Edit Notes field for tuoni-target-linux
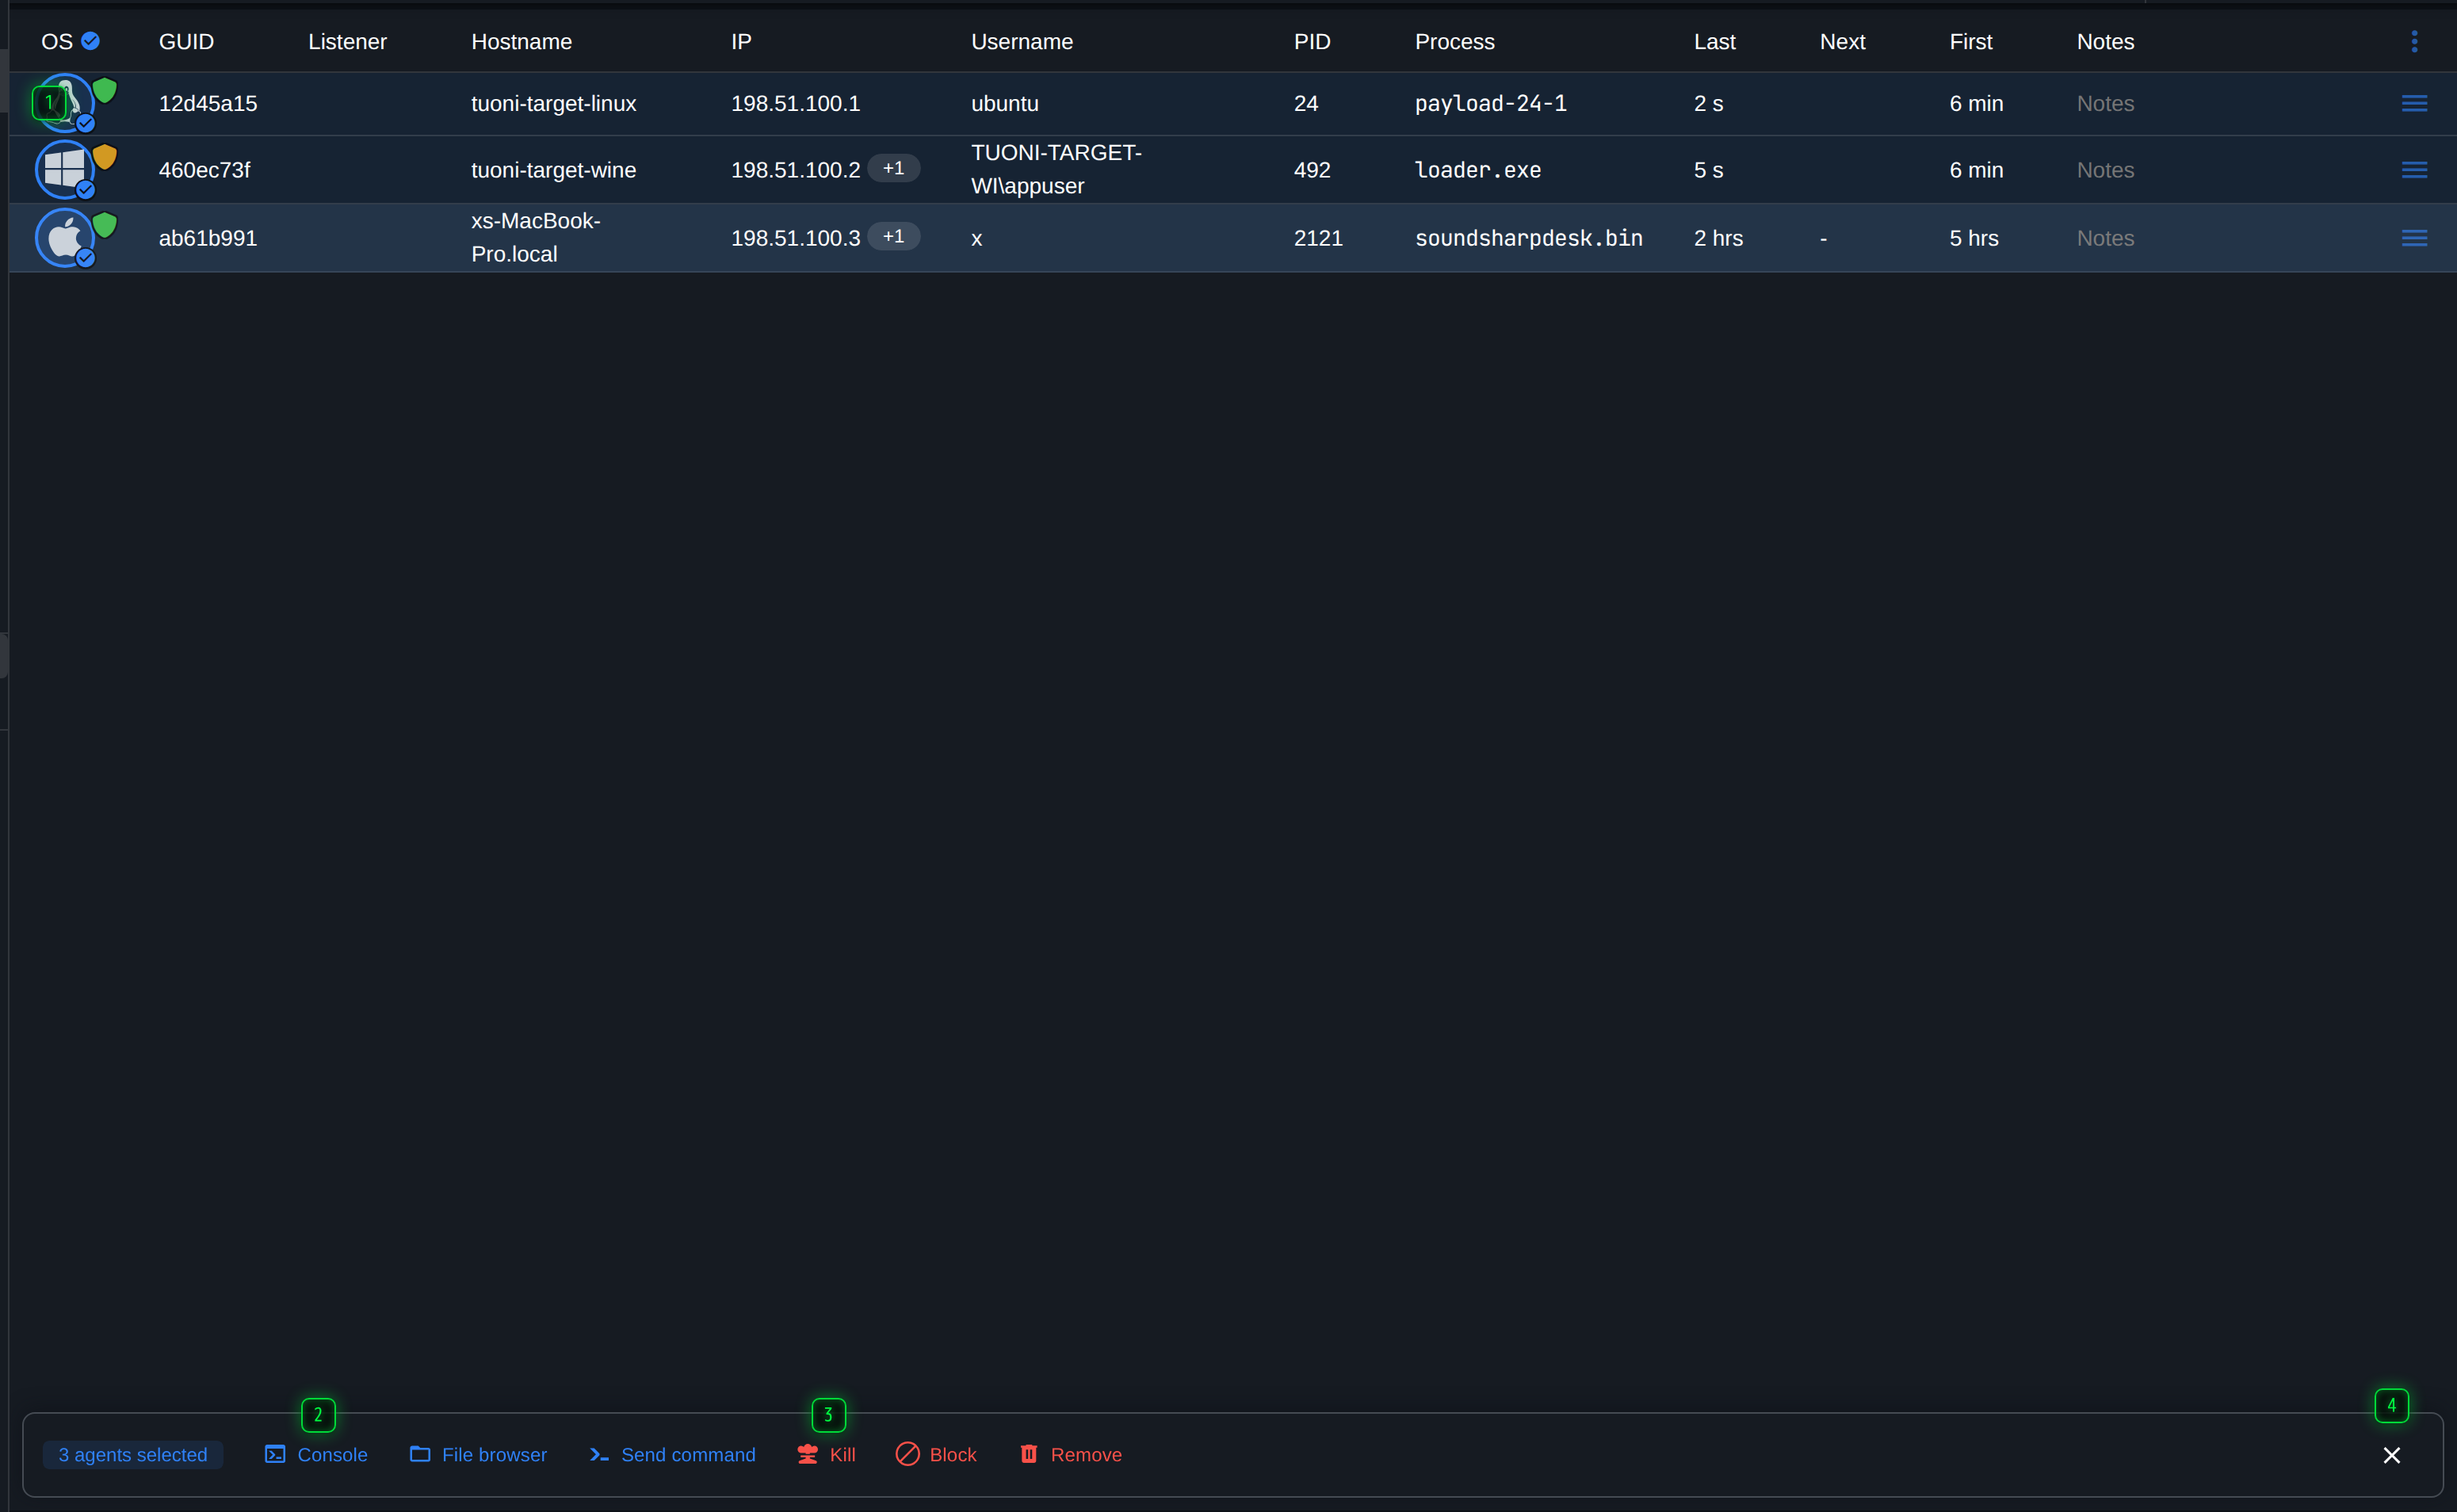2457x1512 pixels. (2105, 103)
